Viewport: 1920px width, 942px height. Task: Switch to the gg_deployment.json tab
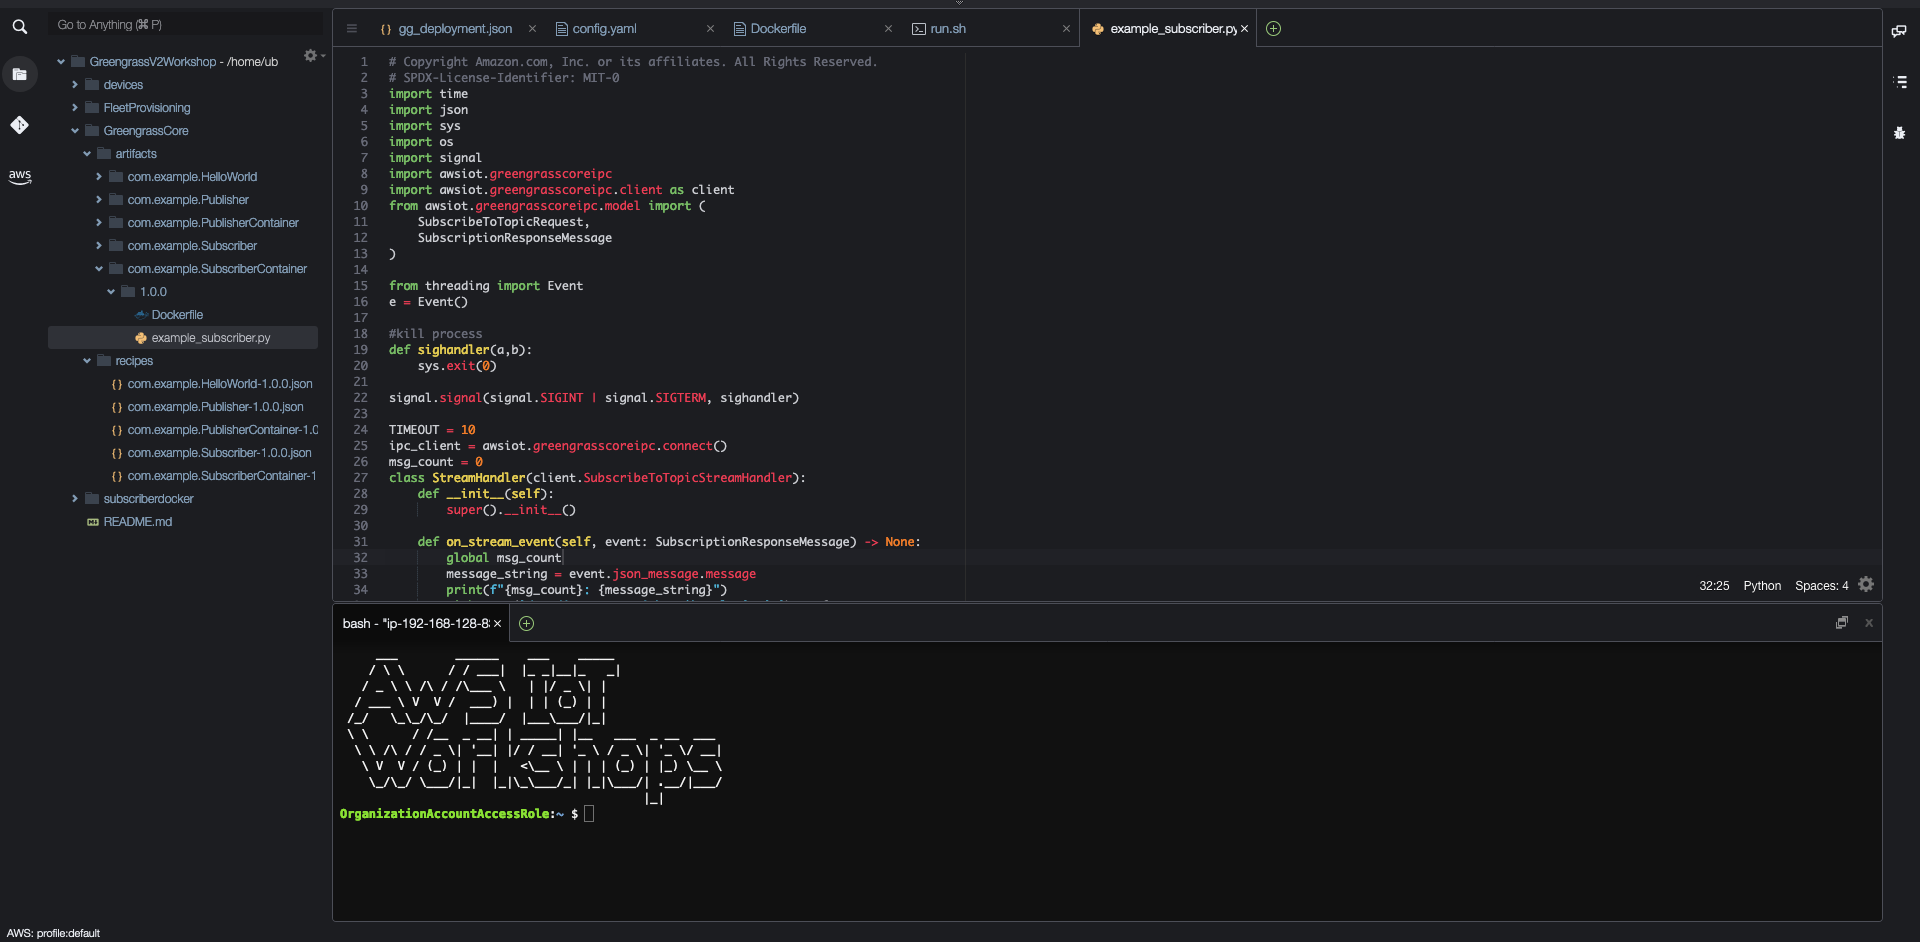(455, 29)
